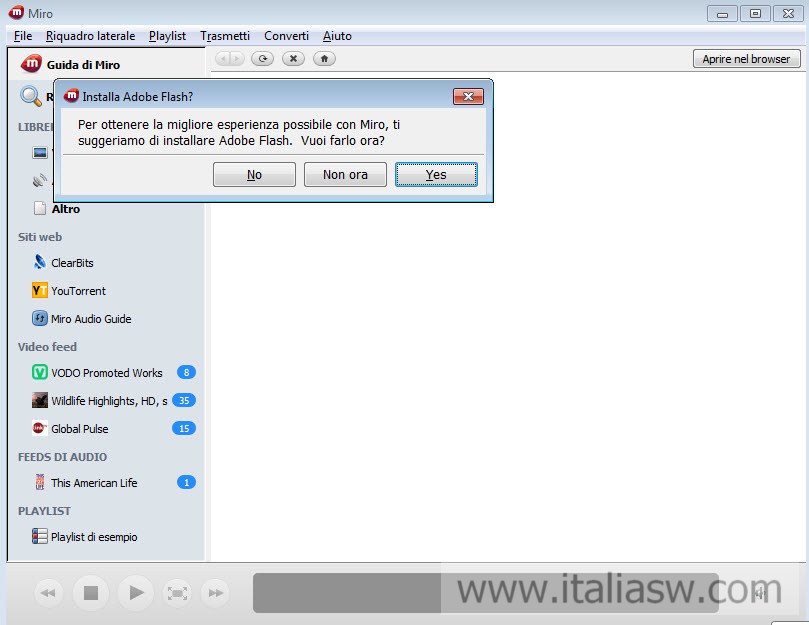Open the Converti menu
Viewport: 809px width, 625px height.
[286, 36]
